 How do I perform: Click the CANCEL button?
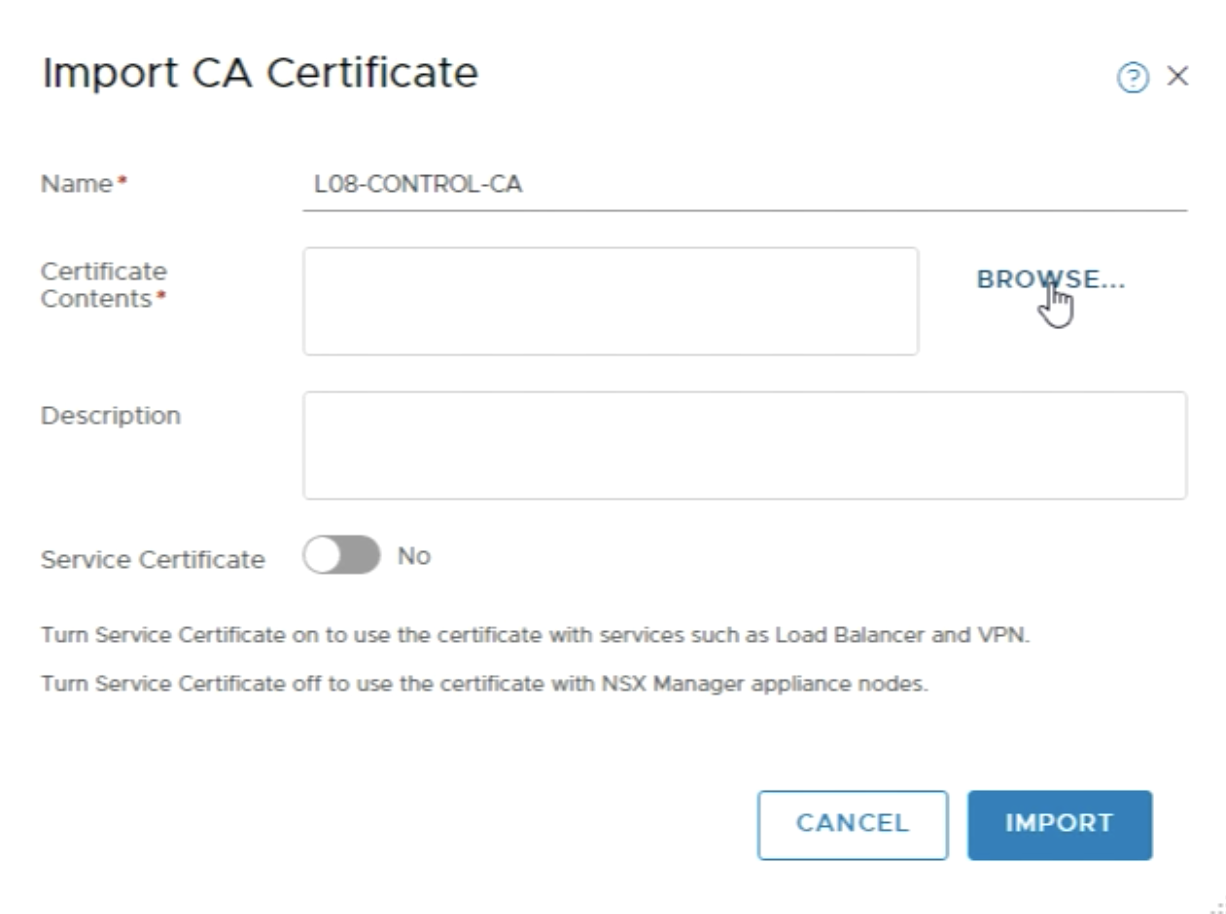(x=852, y=824)
